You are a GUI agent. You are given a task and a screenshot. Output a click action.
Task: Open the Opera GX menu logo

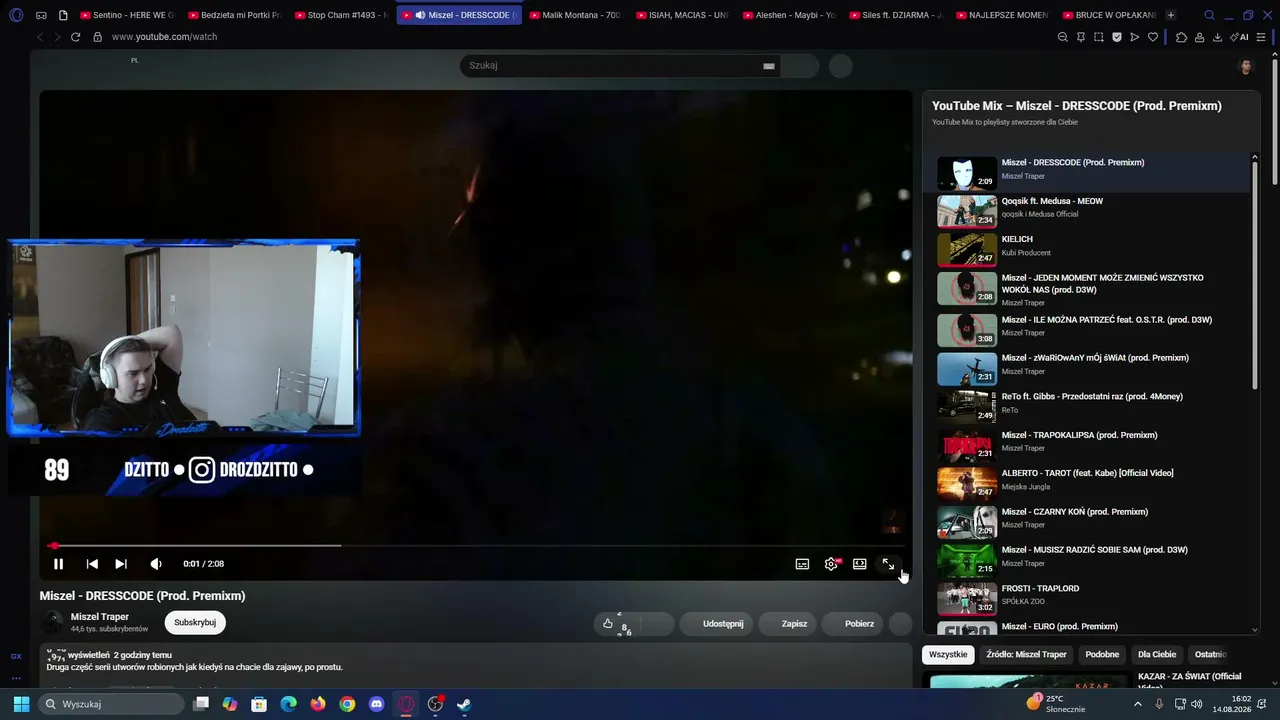[x=16, y=15]
